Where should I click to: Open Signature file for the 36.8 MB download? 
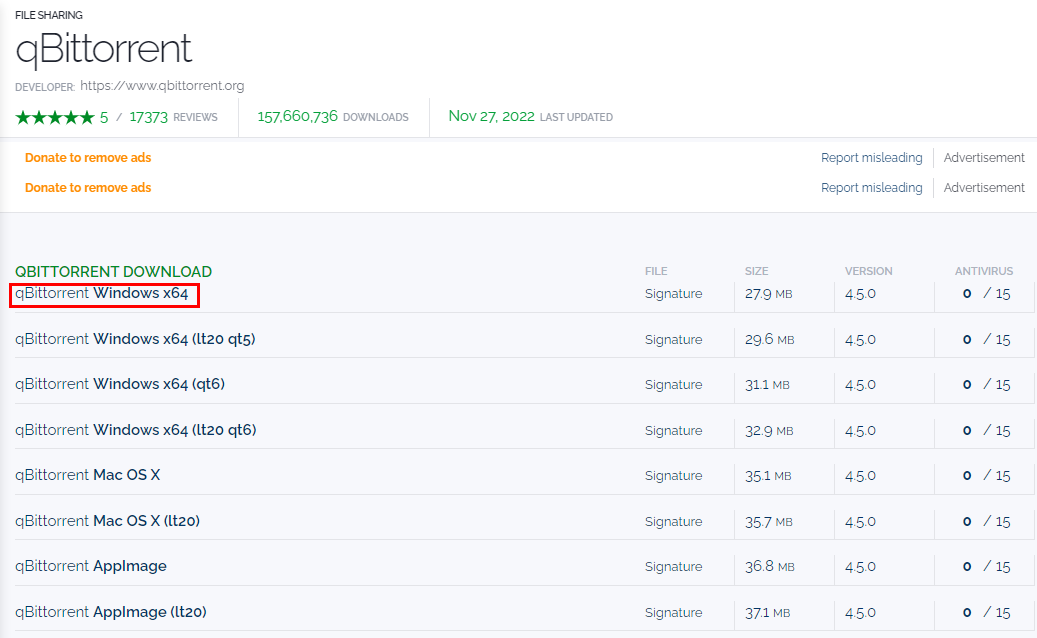tap(673, 567)
